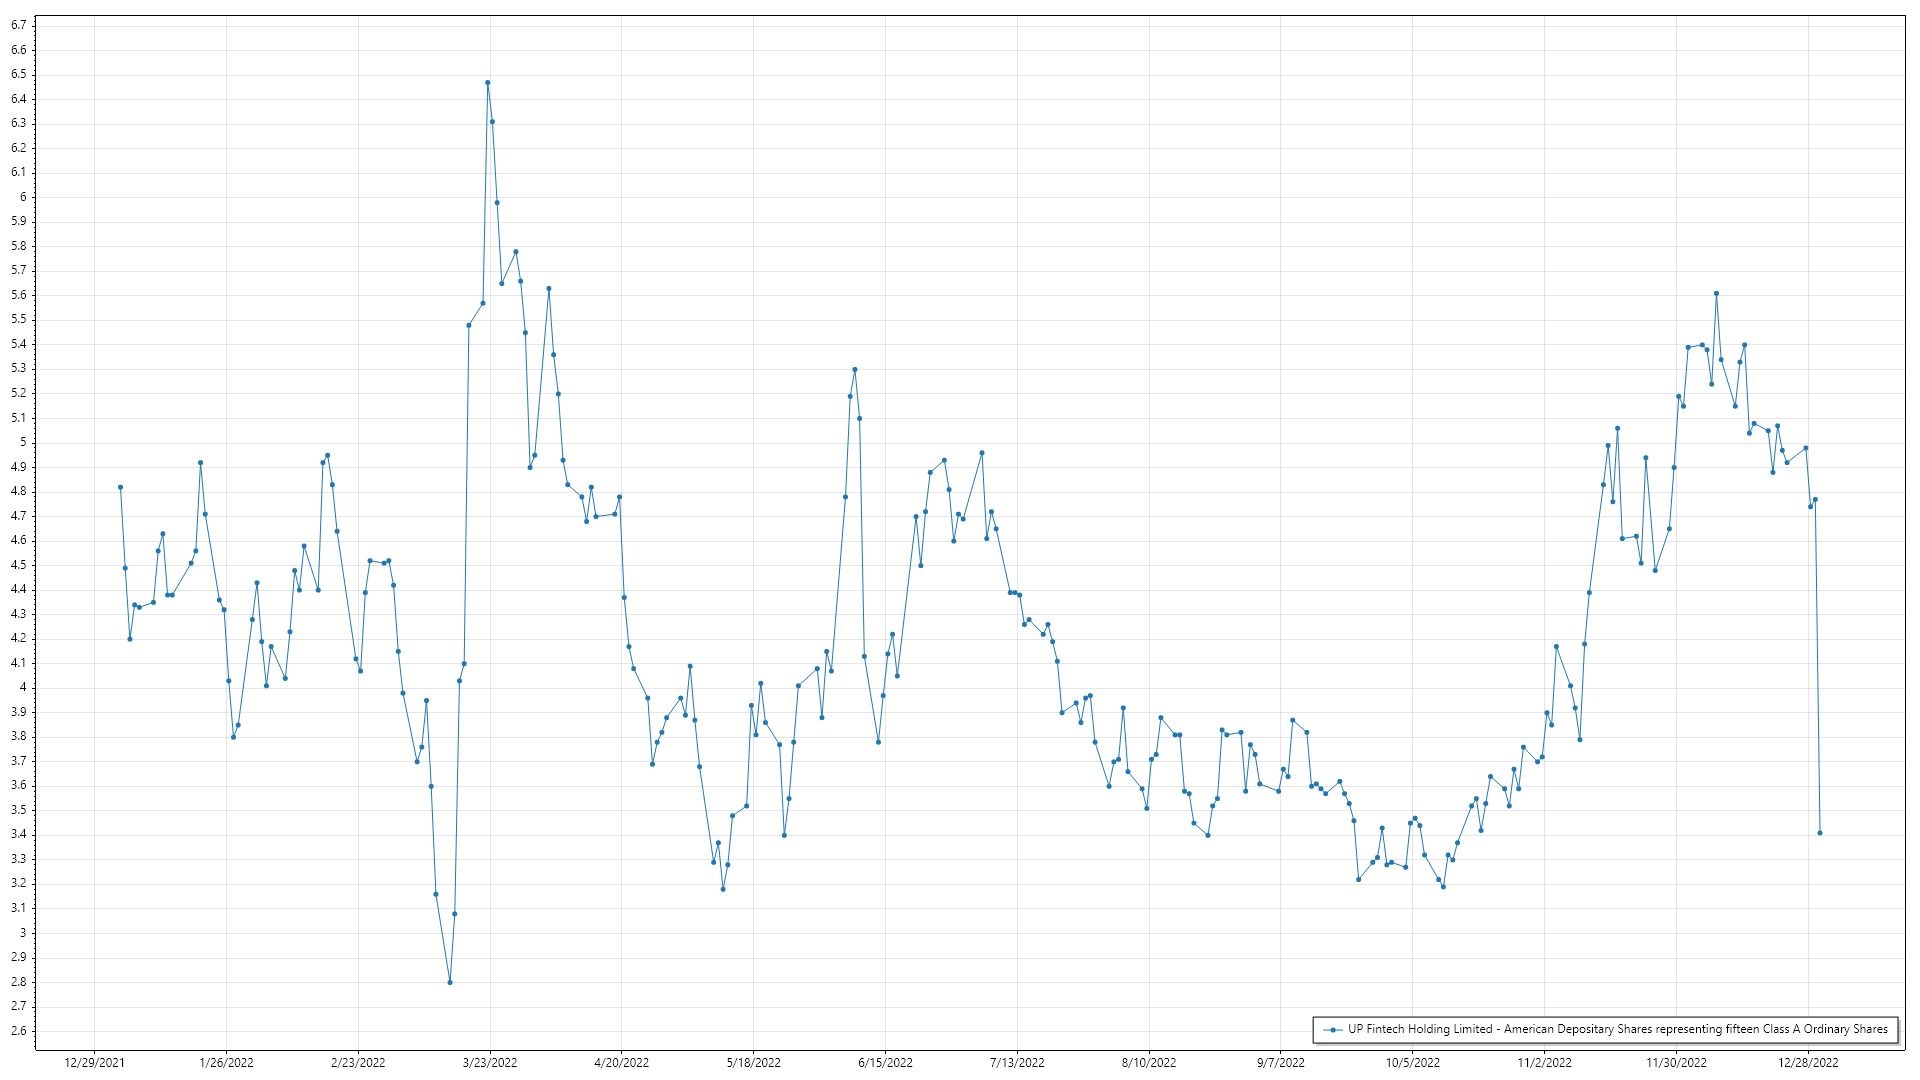The width and height of the screenshot is (1920, 1080).
Task: Click the 12/28/2022 x-axis date label
Action: point(1808,1063)
